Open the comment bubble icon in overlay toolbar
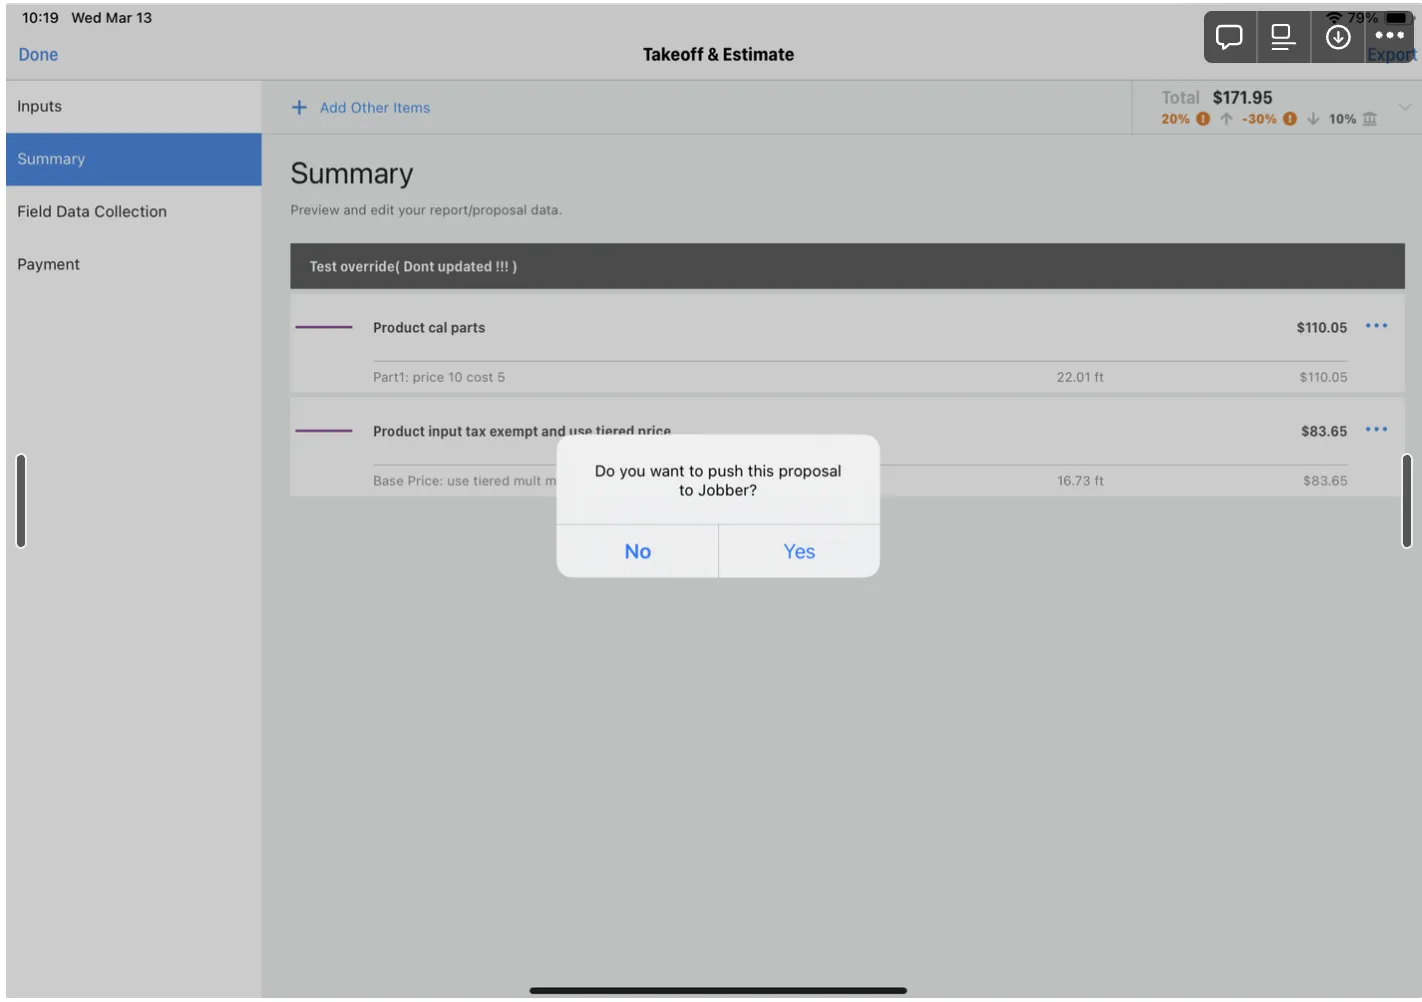The height and width of the screenshot is (1002, 1422). [1229, 37]
